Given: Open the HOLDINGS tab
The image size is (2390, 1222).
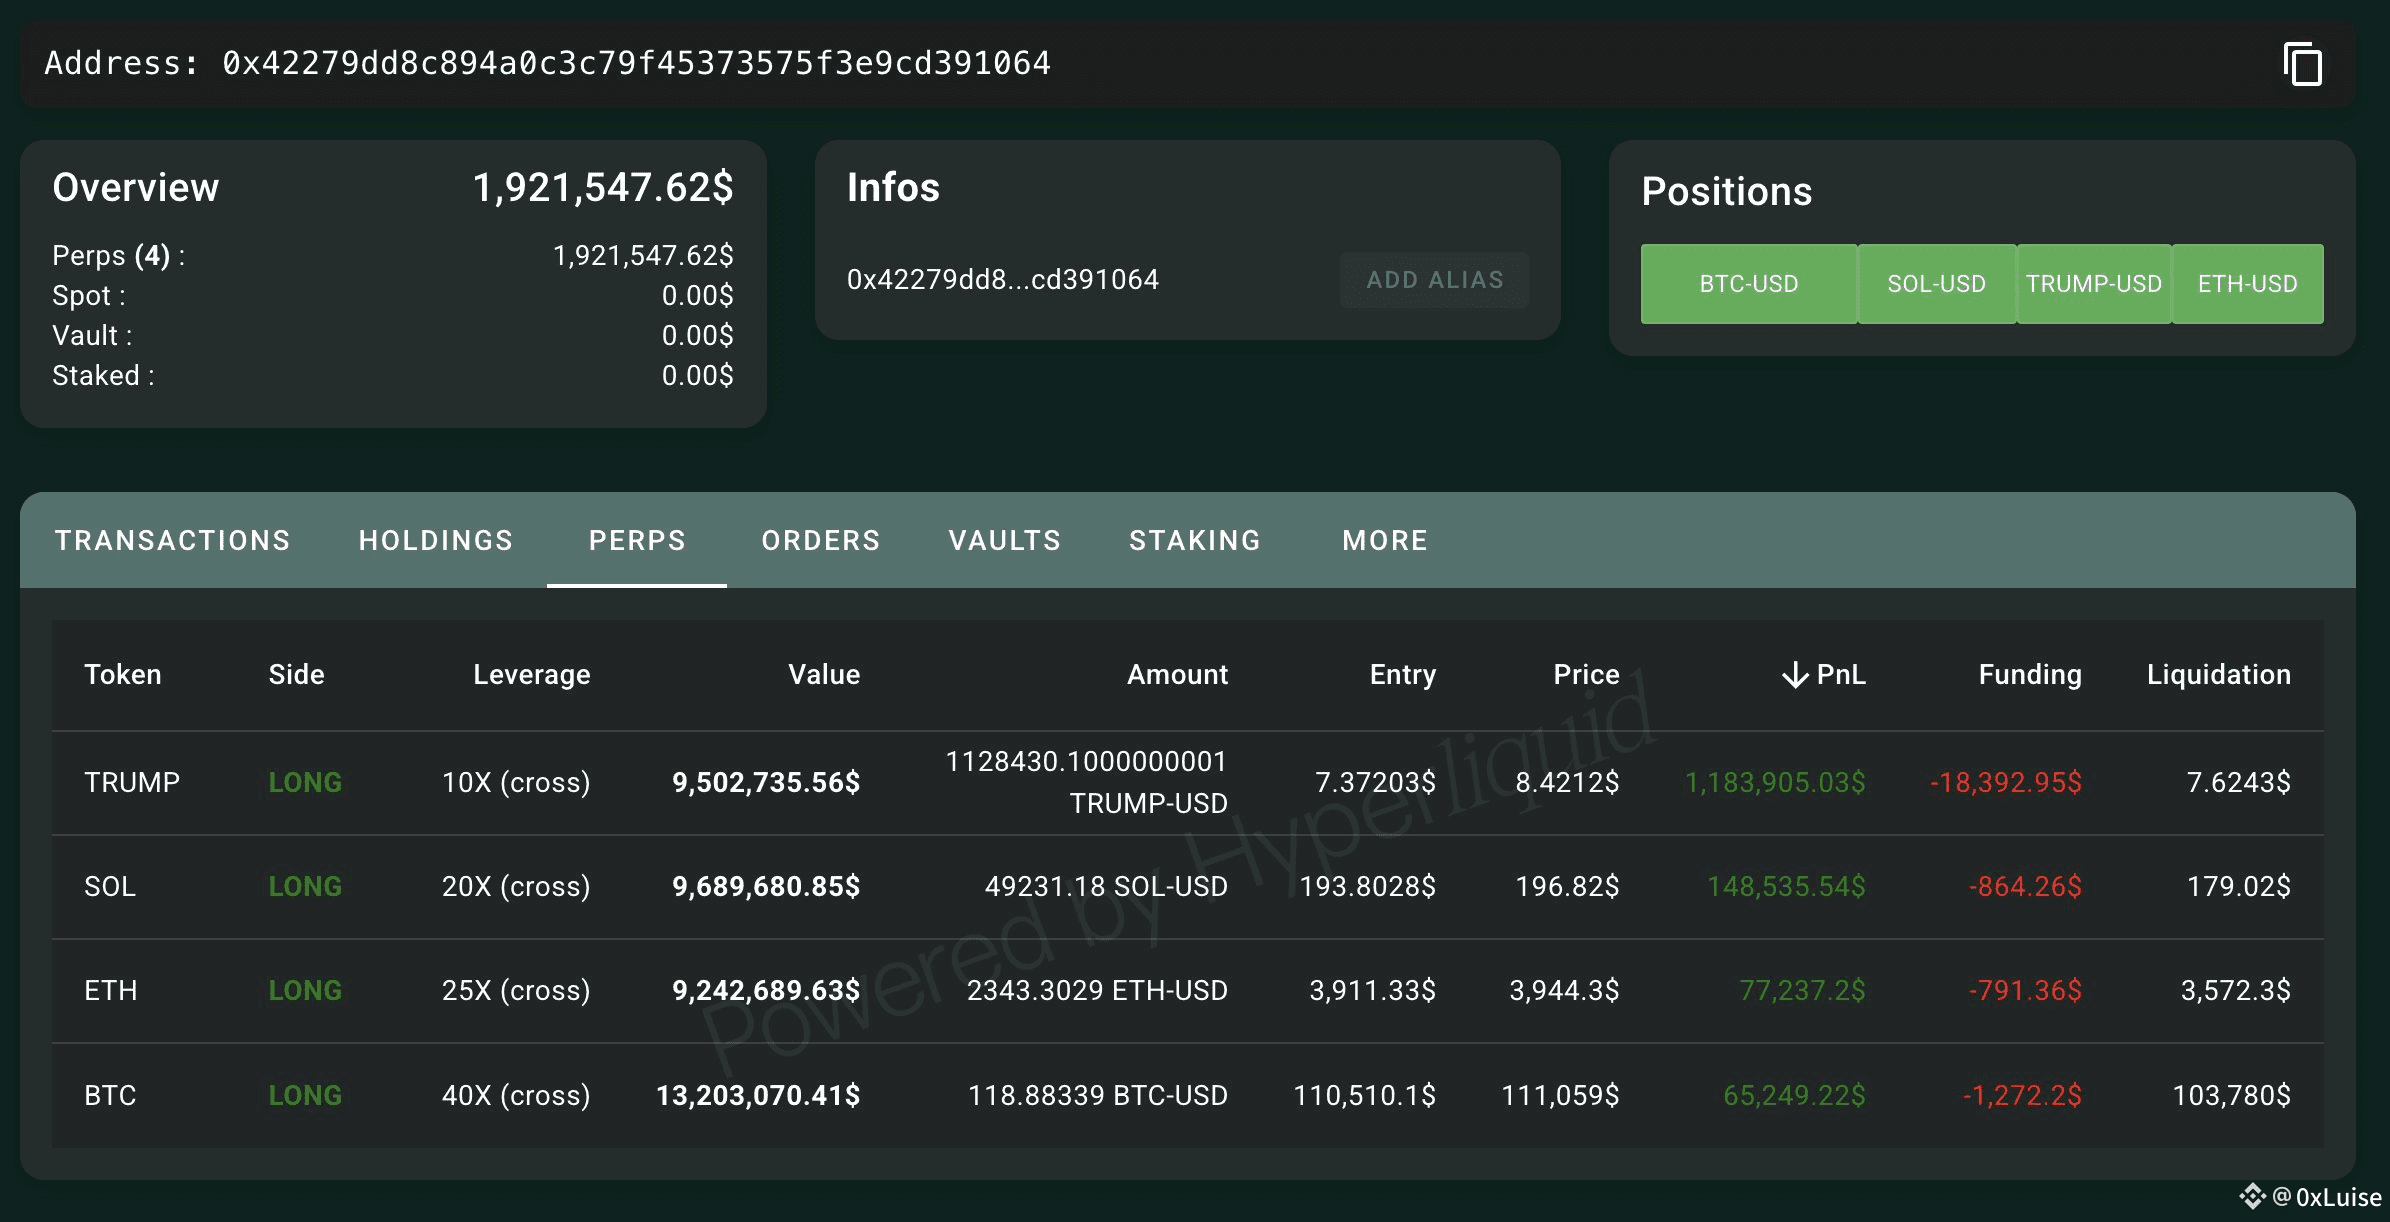Looking at the screenshot, I should [x=436, y=541].
